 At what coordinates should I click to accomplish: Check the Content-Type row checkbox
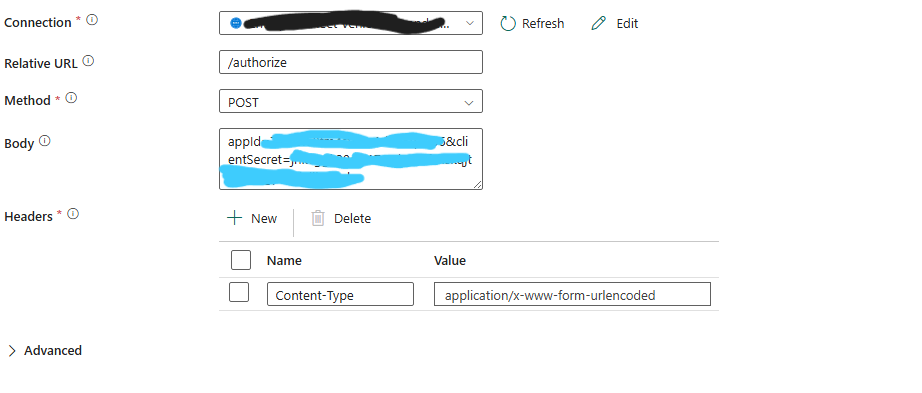pos(239,292)
